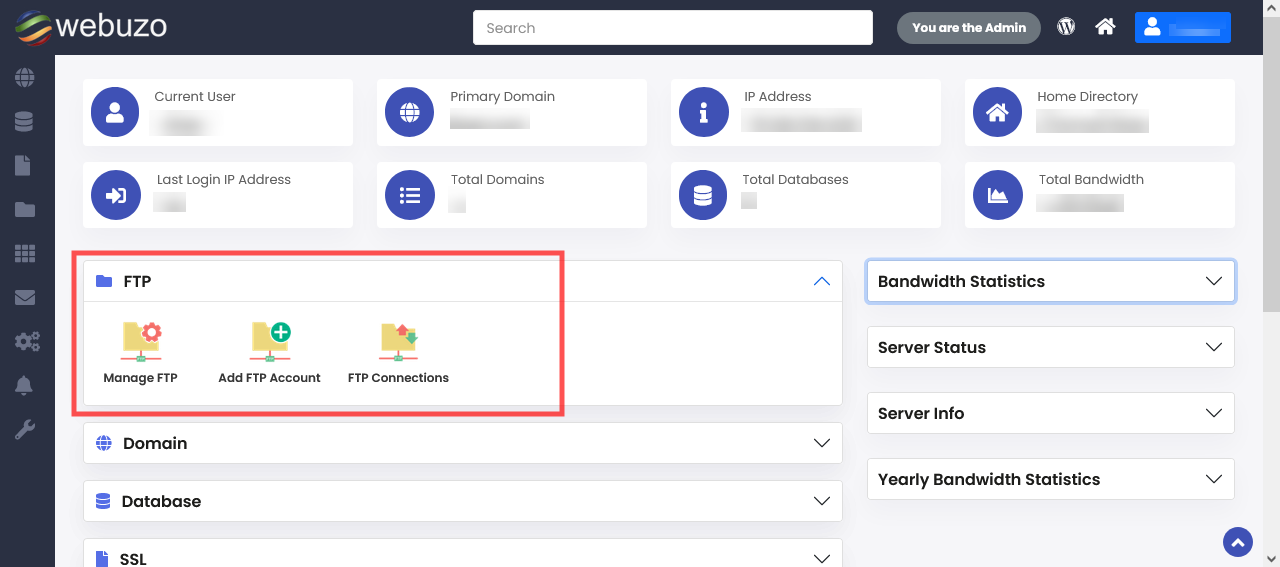This screenshot has height=567, width=1280.
Task: Click the Current User person icon
Action: (115, 112)
